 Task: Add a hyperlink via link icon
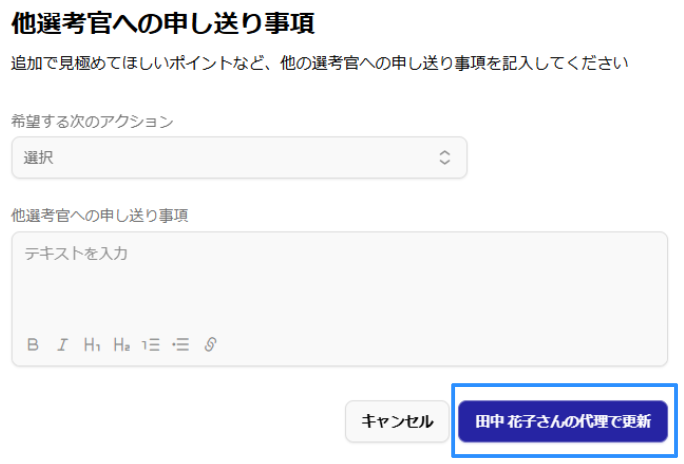point(210,345)
